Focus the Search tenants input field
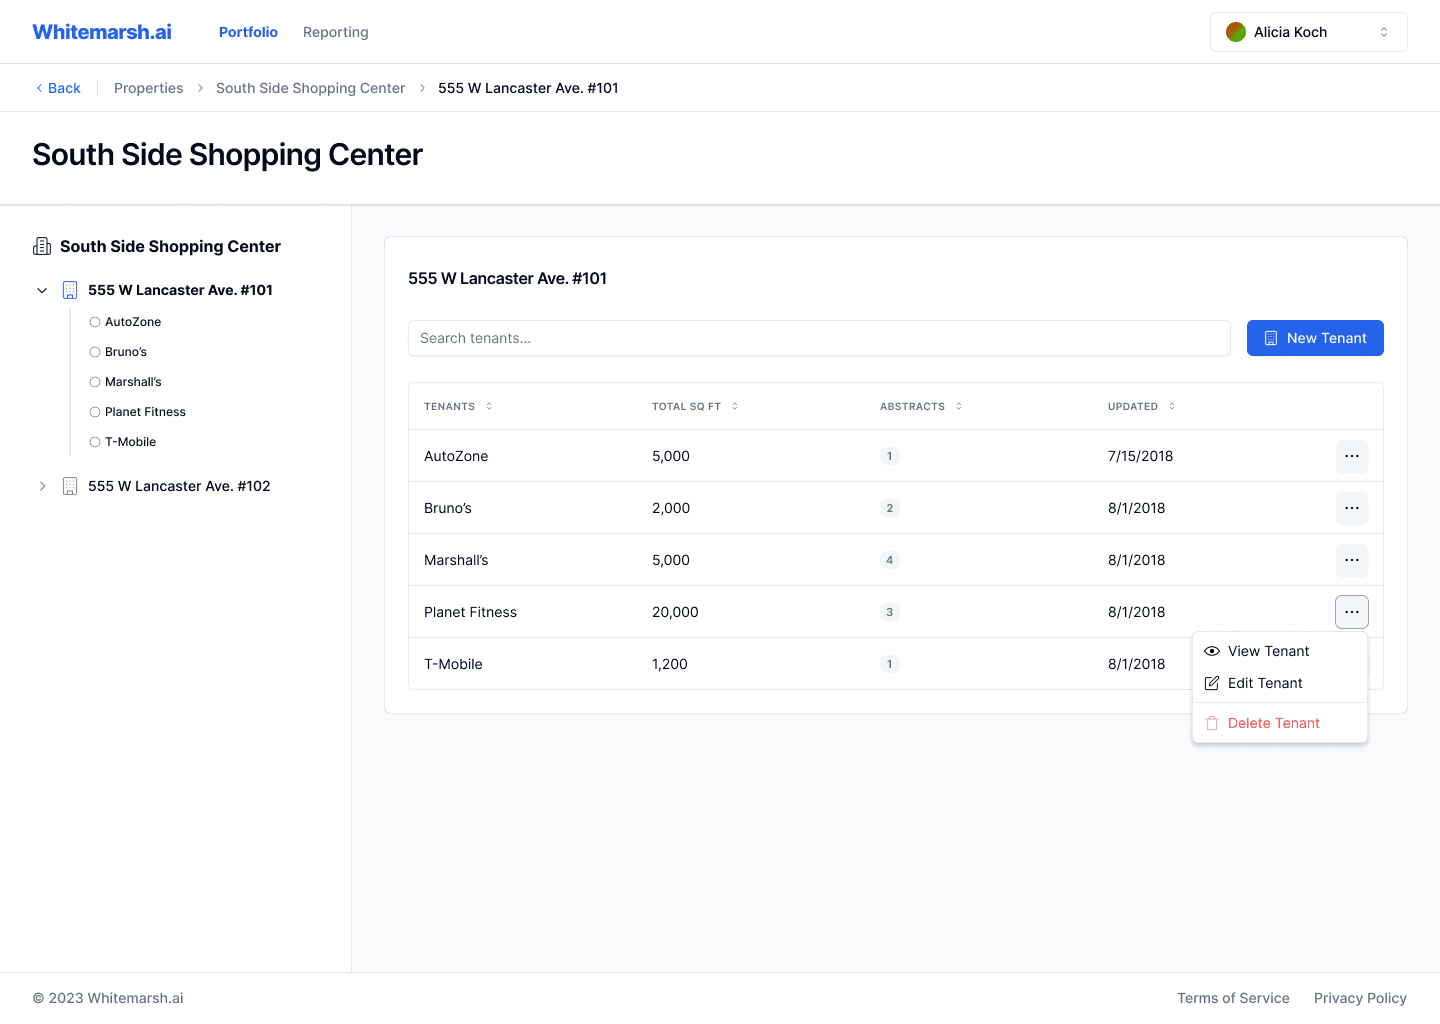Image resolution: width=1440 pixels, height=1024 pixels. point(819,338)
